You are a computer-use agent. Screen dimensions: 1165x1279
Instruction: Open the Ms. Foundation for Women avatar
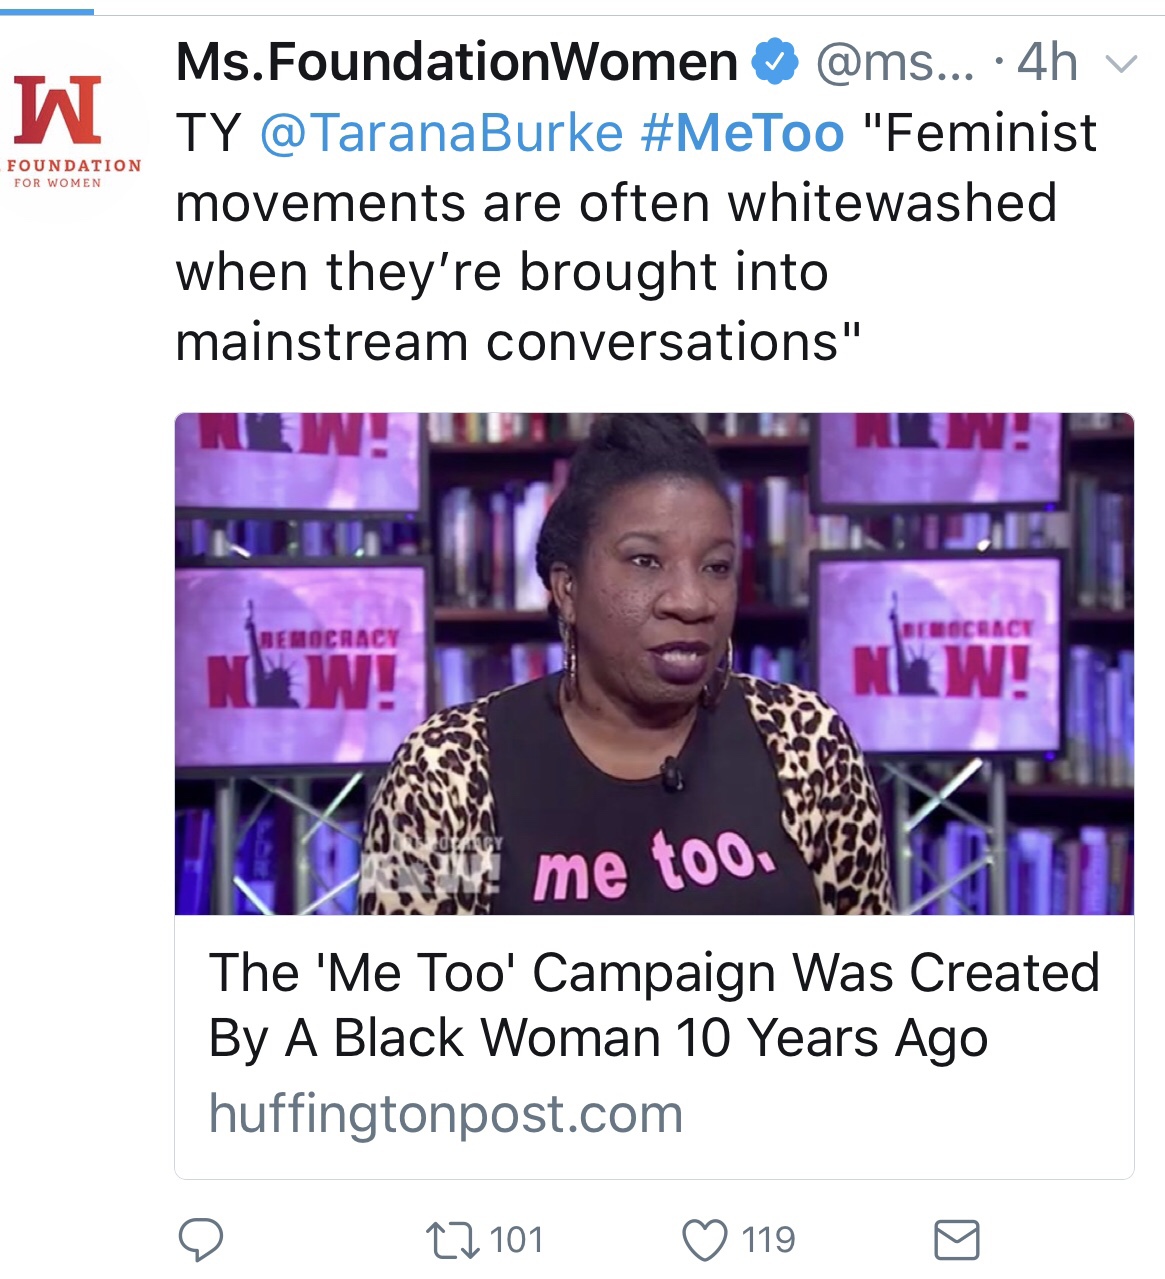click(x=73, y=130)
